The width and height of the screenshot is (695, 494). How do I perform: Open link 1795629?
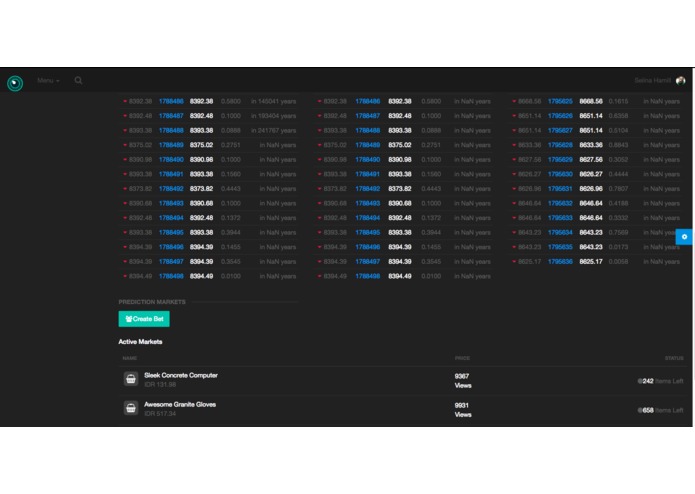click(560, 159)
